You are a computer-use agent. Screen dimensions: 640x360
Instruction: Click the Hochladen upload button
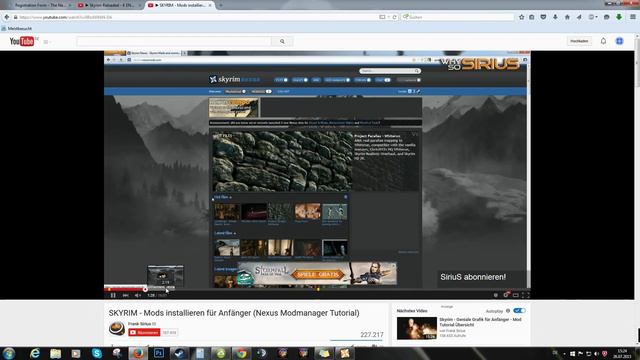(x=579, y=41)
